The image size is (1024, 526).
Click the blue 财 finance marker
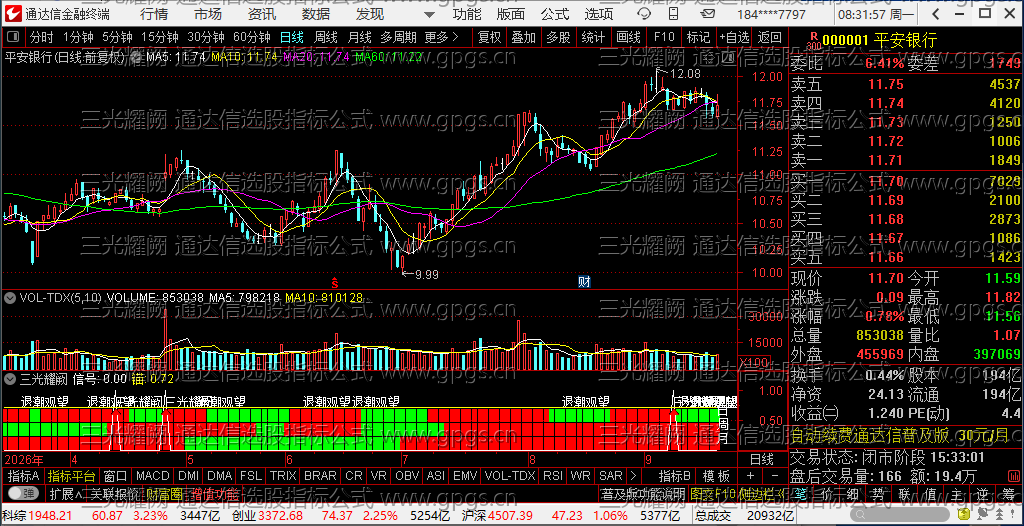(x=584, y=282)
